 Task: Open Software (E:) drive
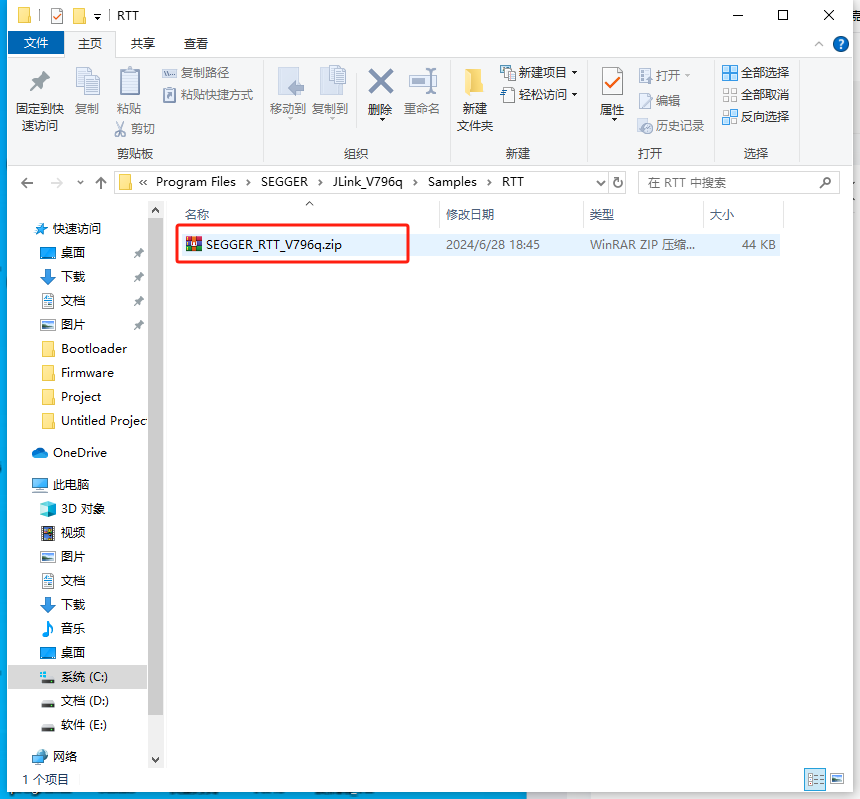click(84, 726)
